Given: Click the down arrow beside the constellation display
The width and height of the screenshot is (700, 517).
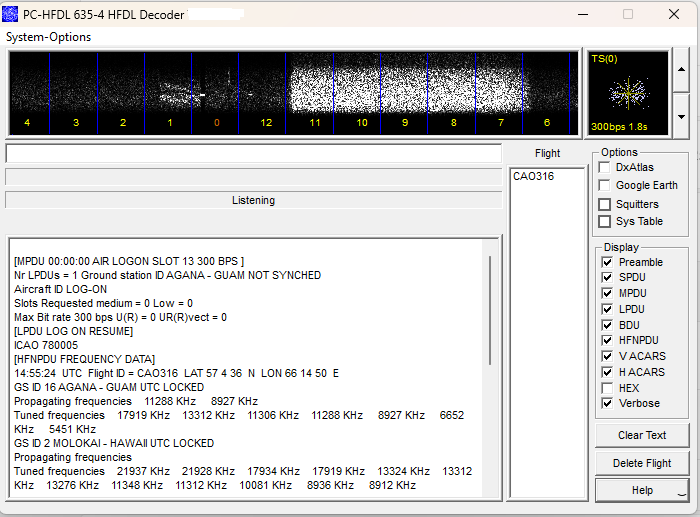Looking at the screenshot, I should [681, 116].
